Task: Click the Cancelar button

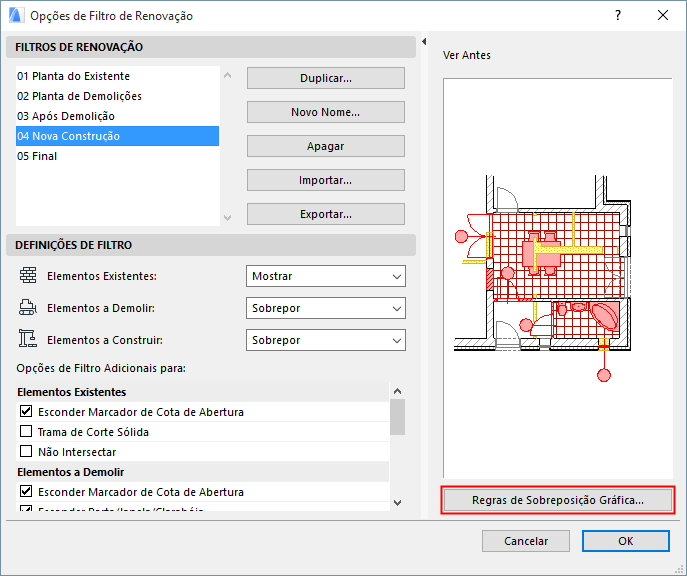Action: click(x=526, y=541)
